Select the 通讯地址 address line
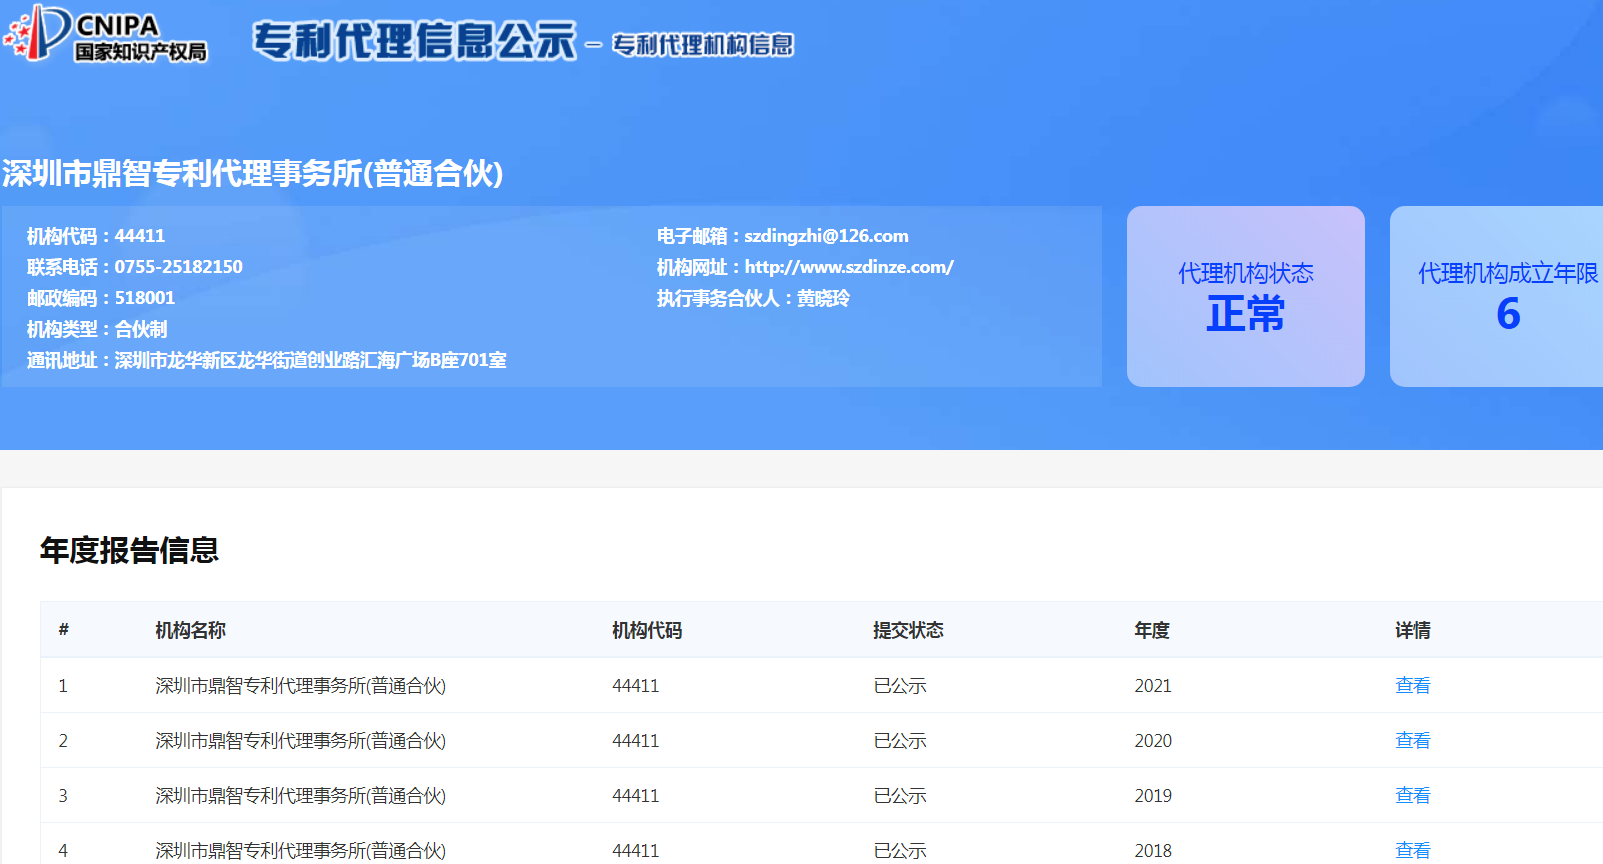1603x864 pixels. tap(266, 360)
